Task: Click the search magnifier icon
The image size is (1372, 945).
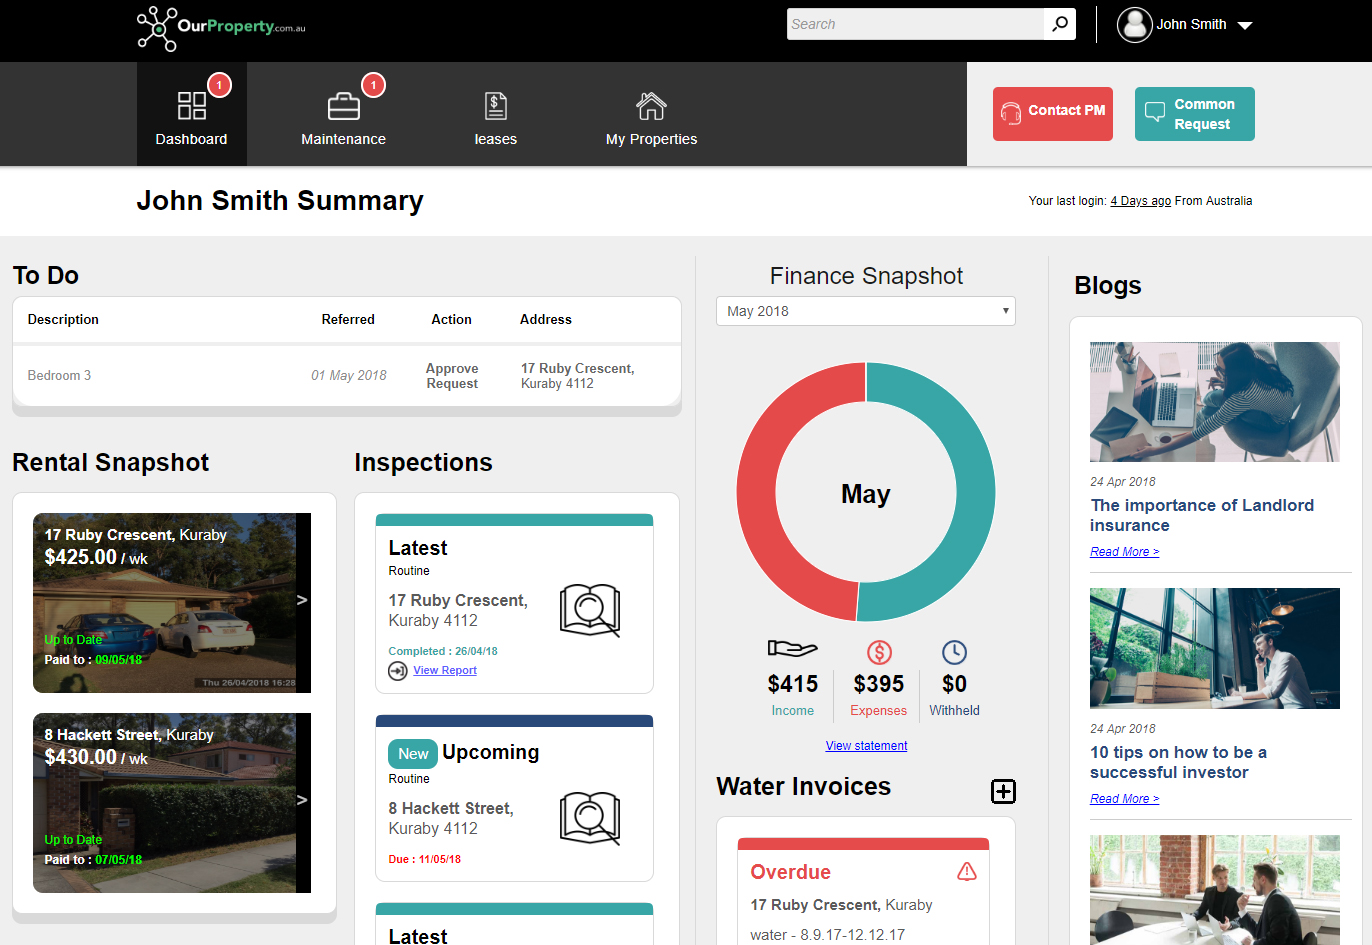Action: point(1059,23)
